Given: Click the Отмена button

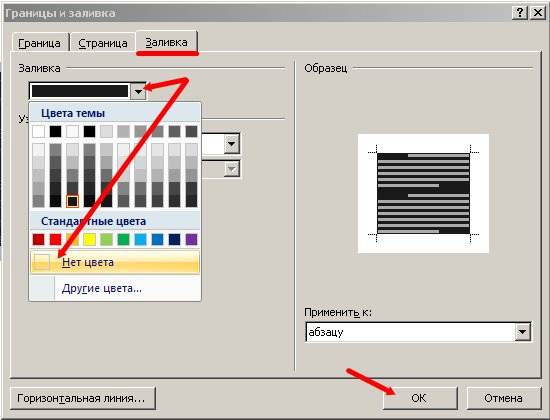Looking at the screenshot, I should click(x=504, y=398).
